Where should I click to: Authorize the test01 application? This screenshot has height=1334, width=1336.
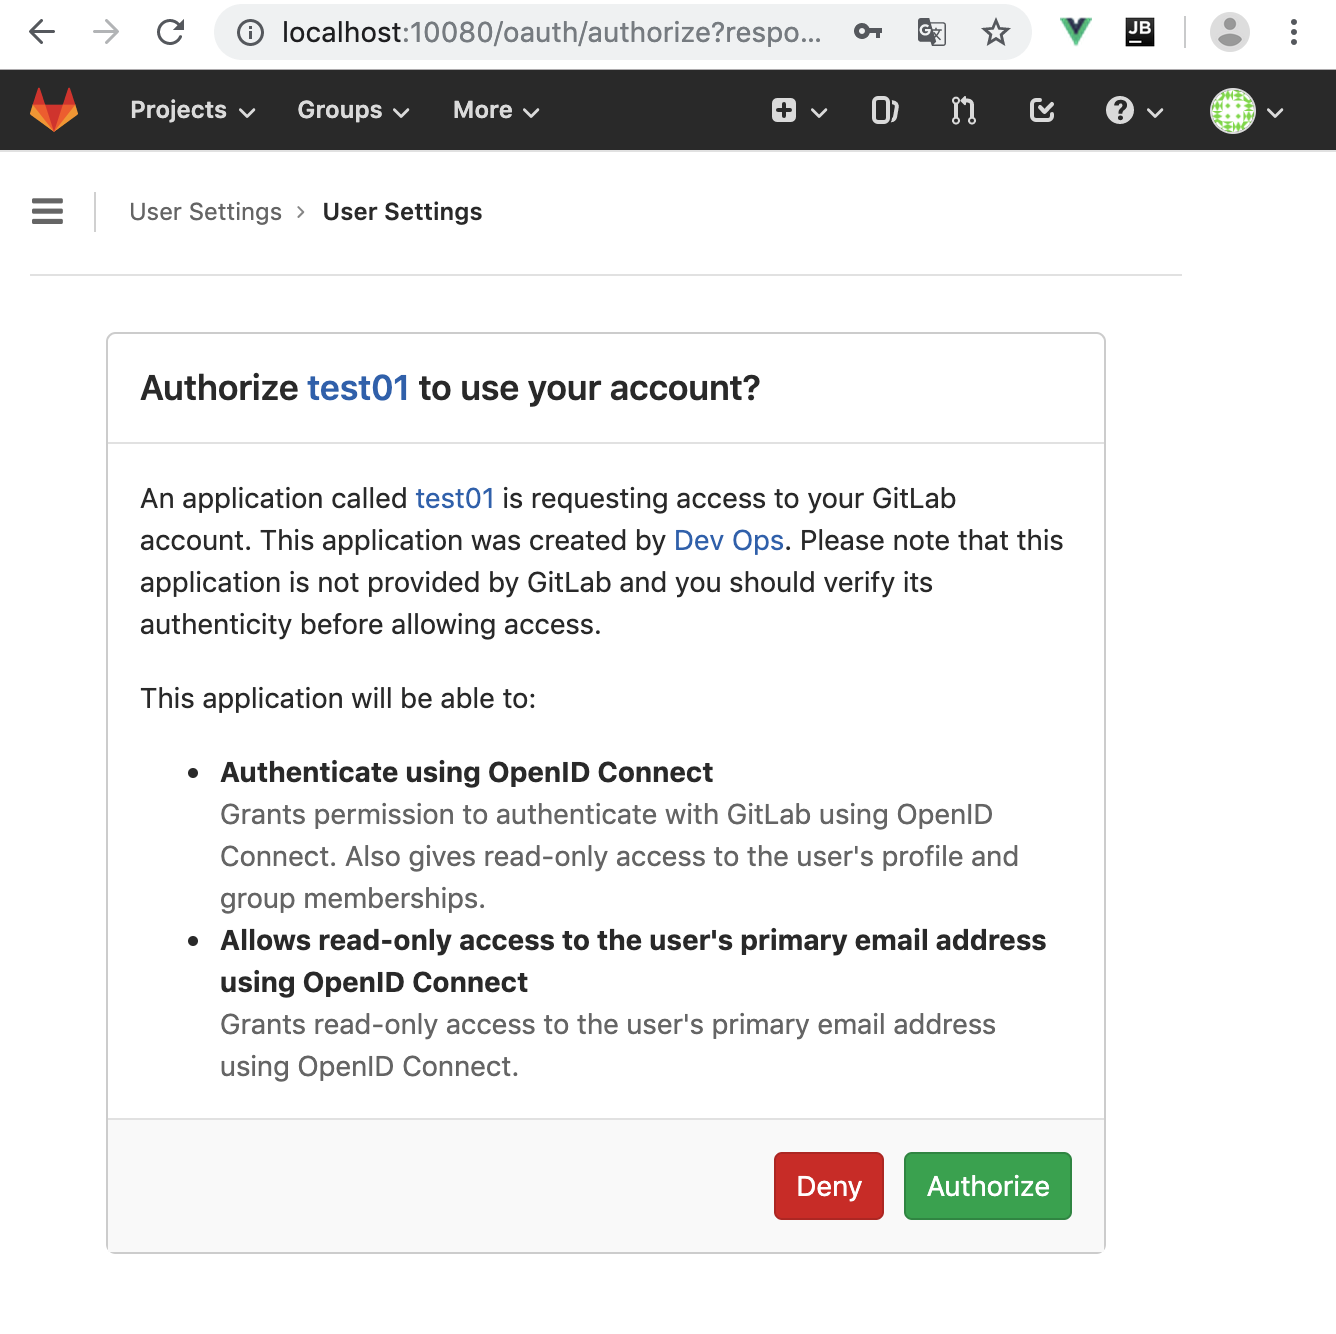(x=988, y=1186)
